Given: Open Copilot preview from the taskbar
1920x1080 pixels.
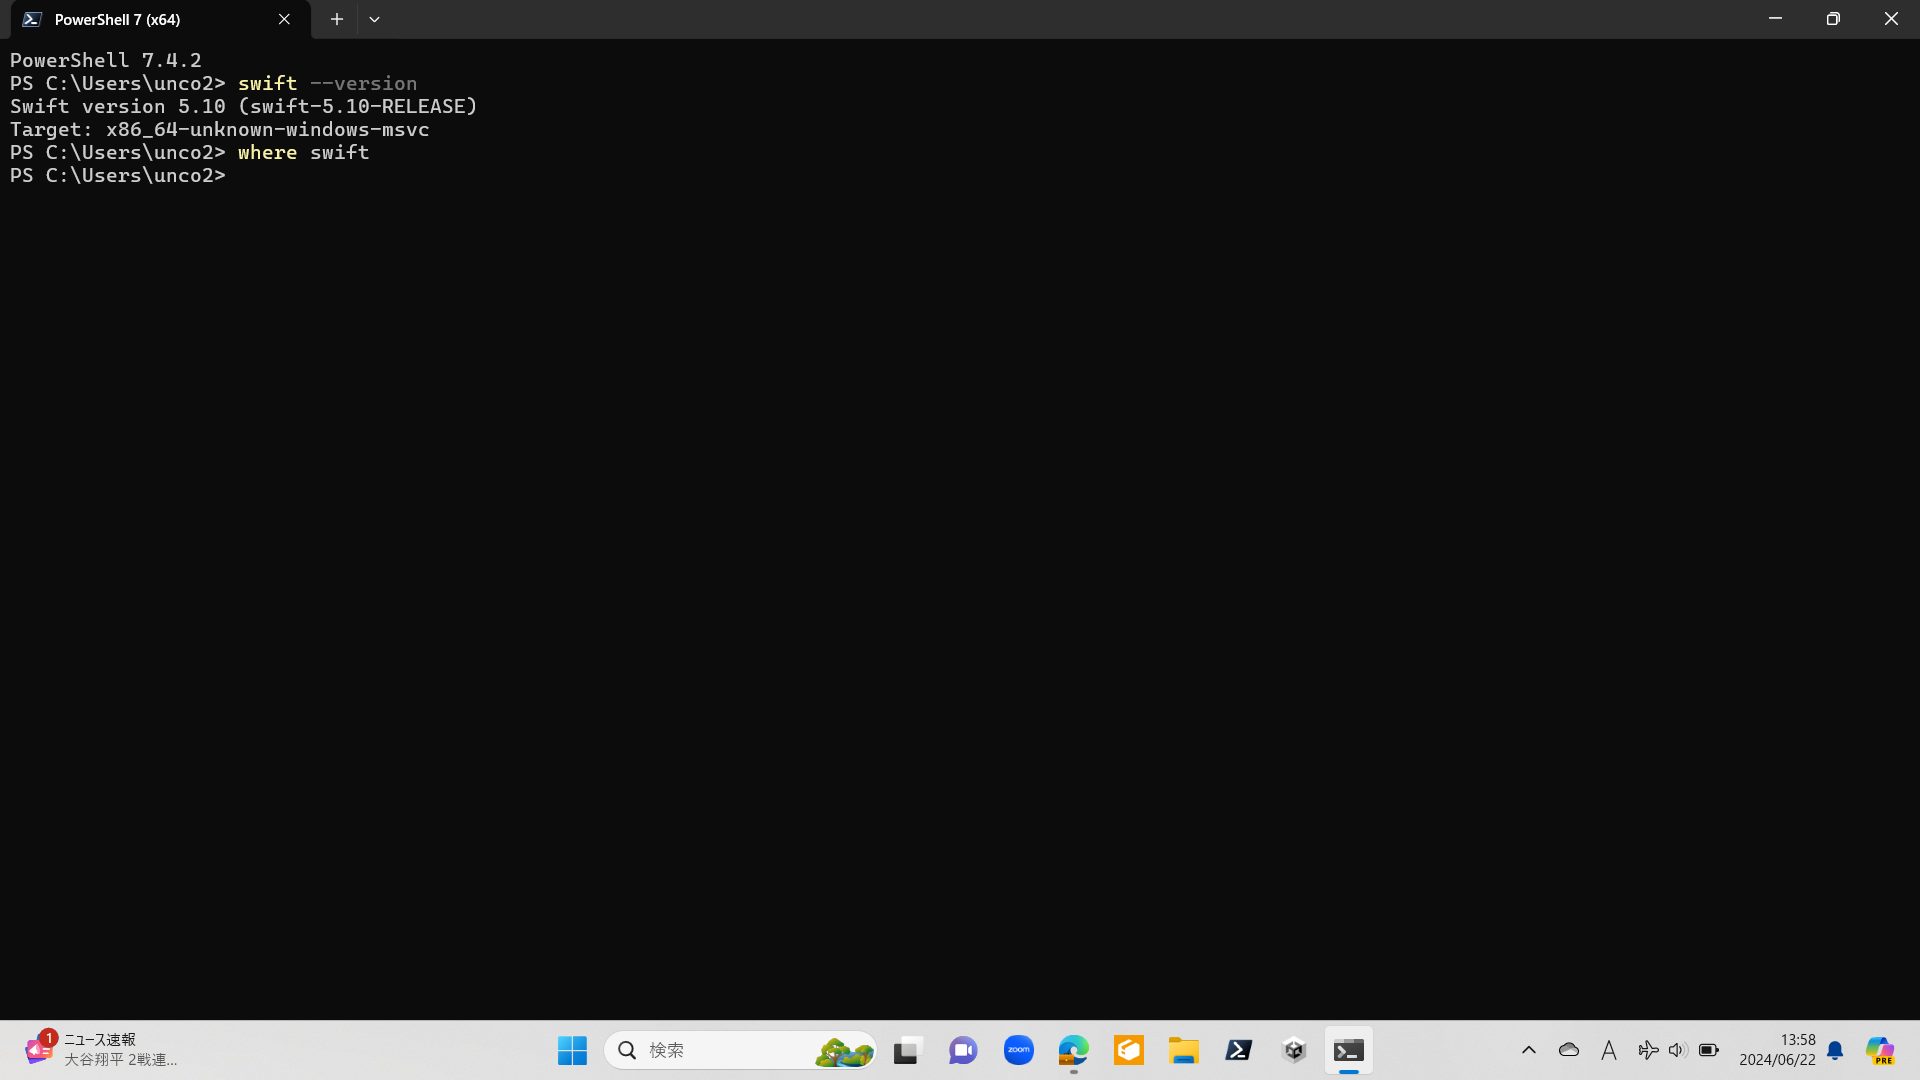Looking at the screenshot, I should 1880,1050.
